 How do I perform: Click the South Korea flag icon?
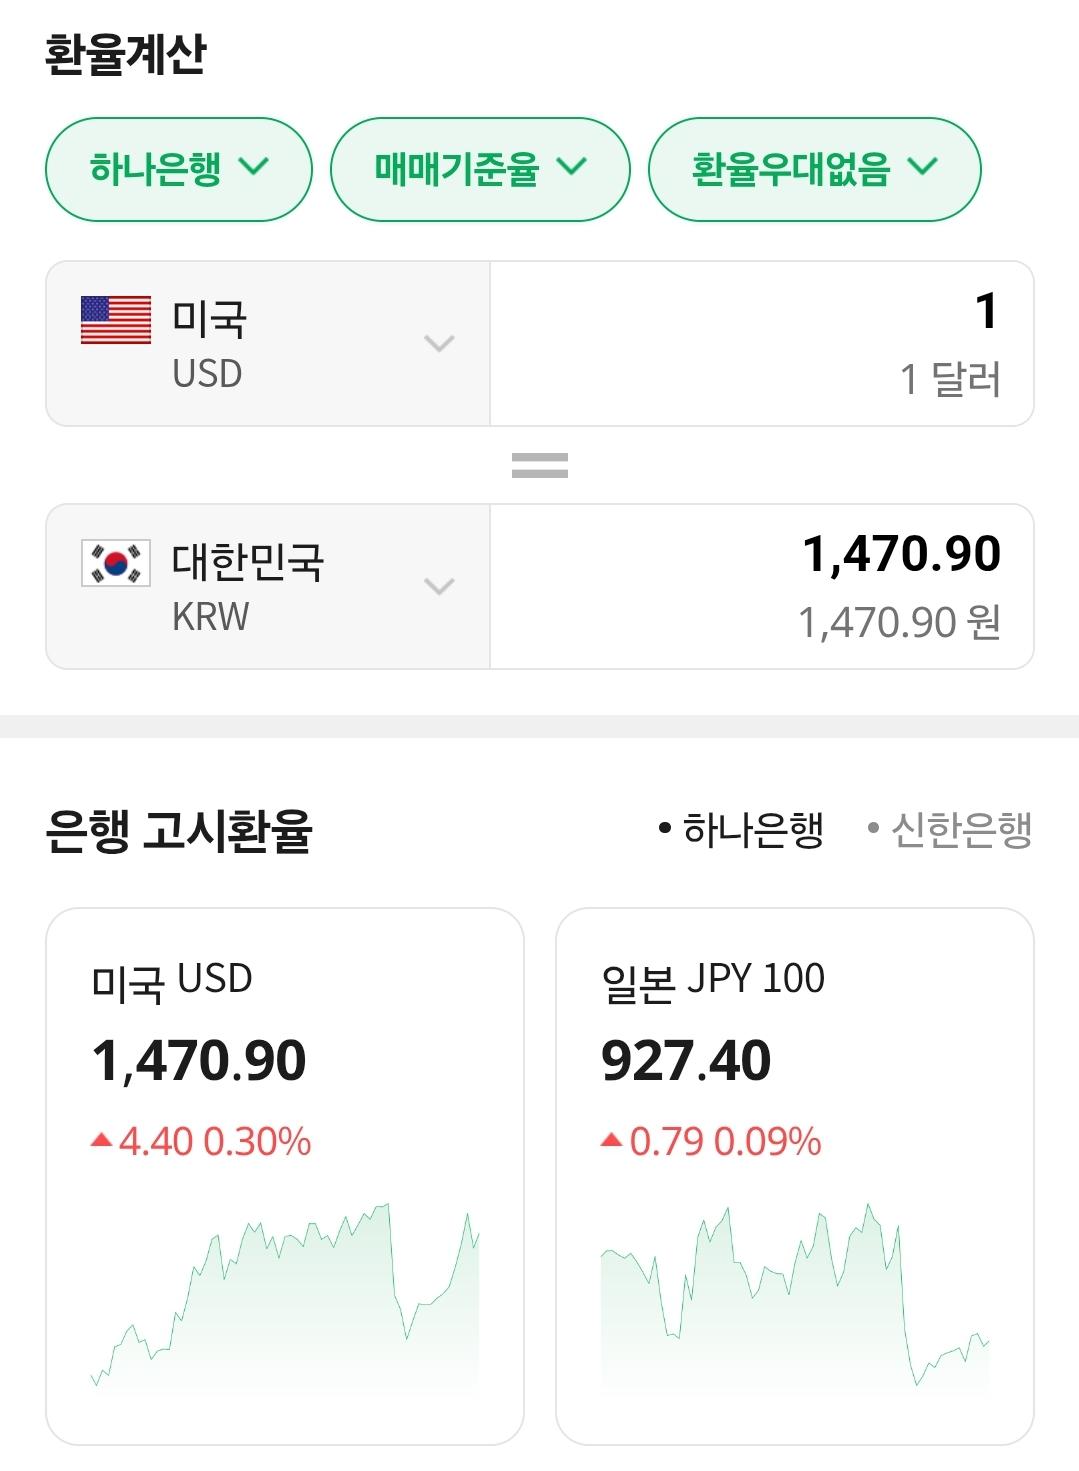(115, 563)
